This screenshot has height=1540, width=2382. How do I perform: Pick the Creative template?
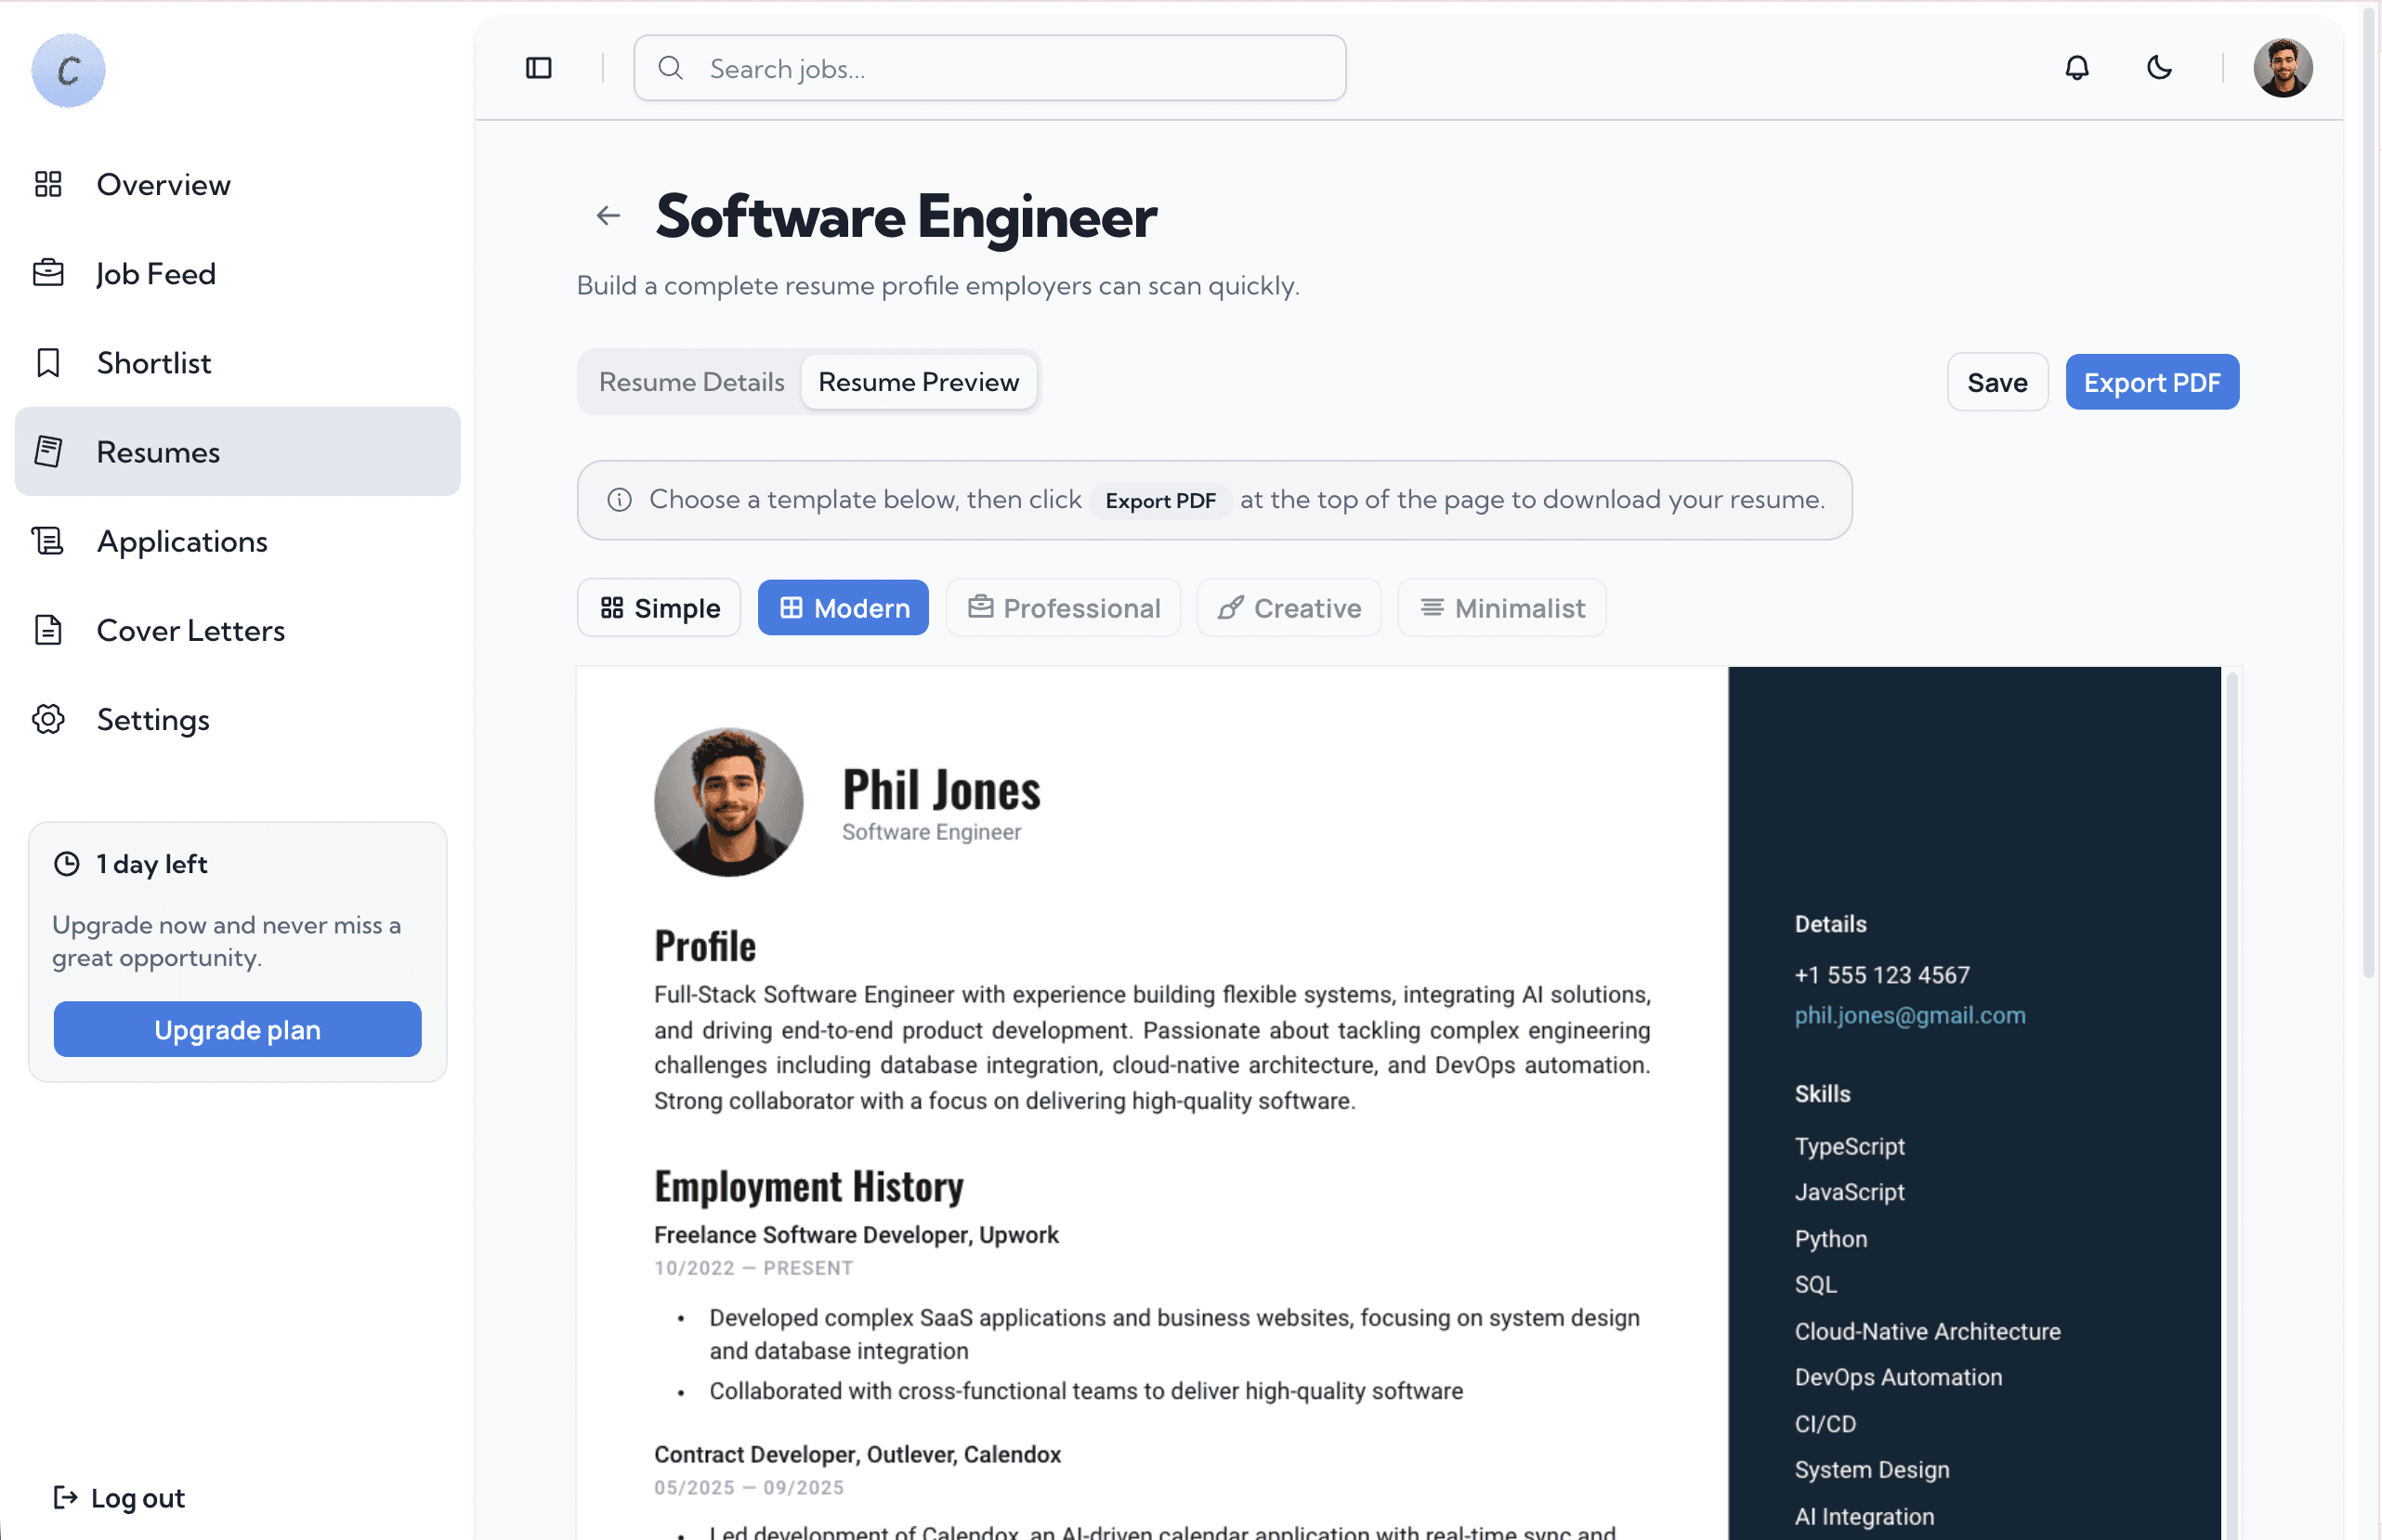[1289, 608]
